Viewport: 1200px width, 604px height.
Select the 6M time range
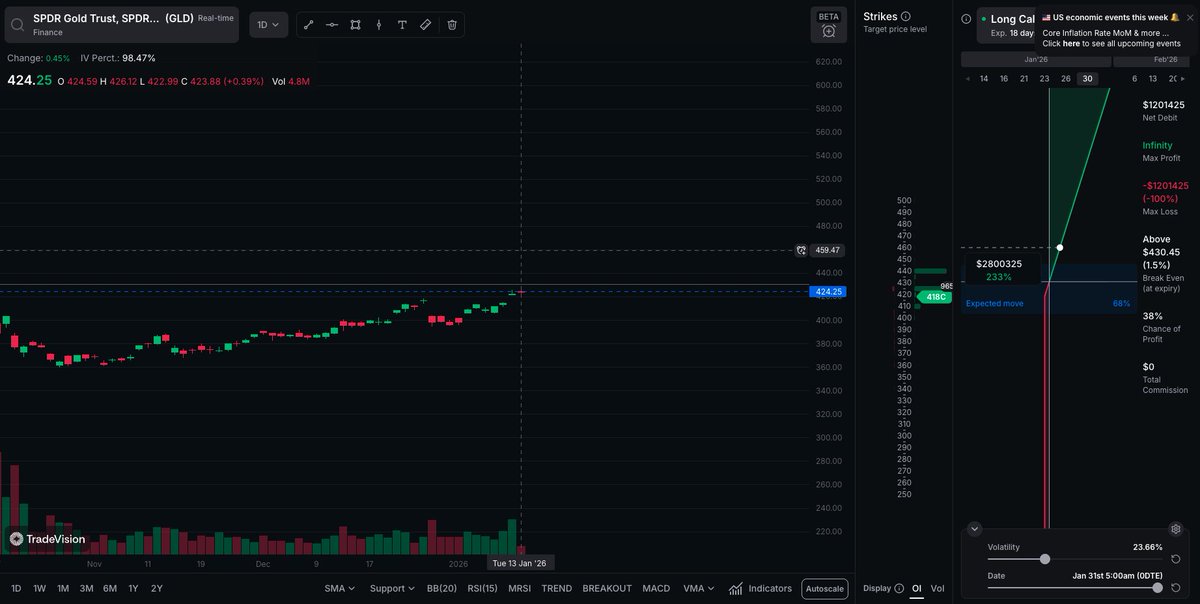(110, 589)
